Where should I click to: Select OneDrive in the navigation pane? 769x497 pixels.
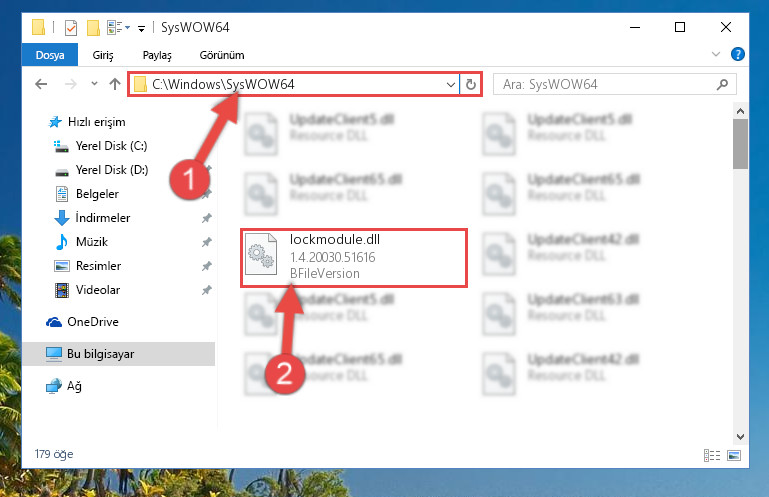pos(93,322)
